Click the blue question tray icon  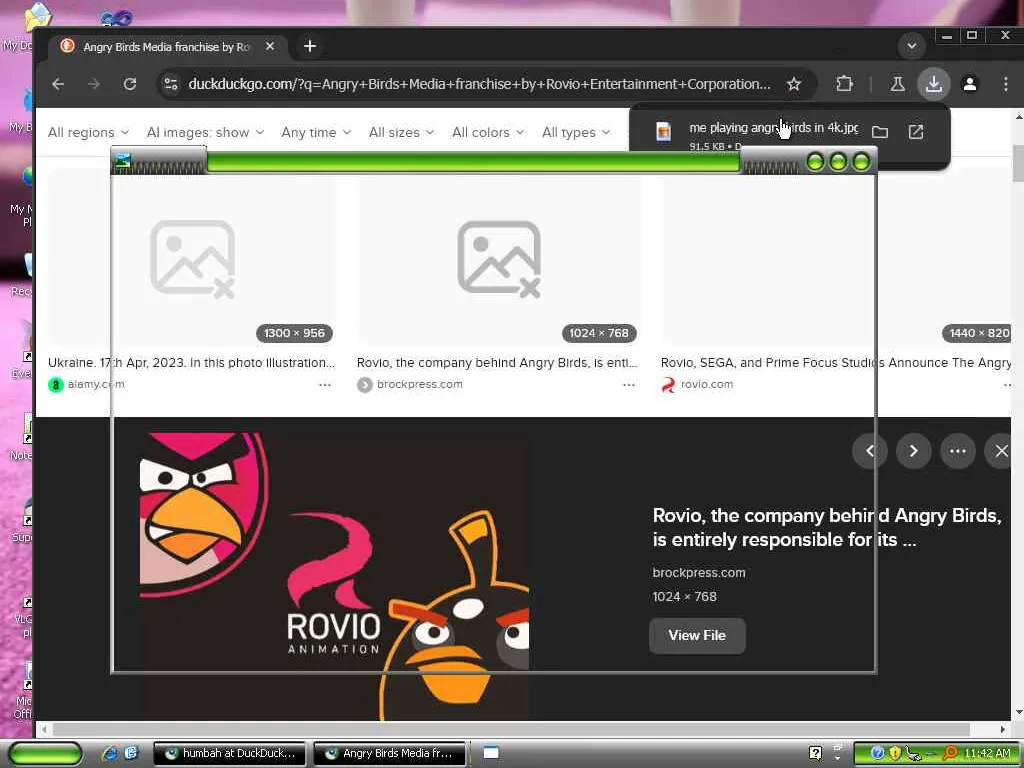878,754
